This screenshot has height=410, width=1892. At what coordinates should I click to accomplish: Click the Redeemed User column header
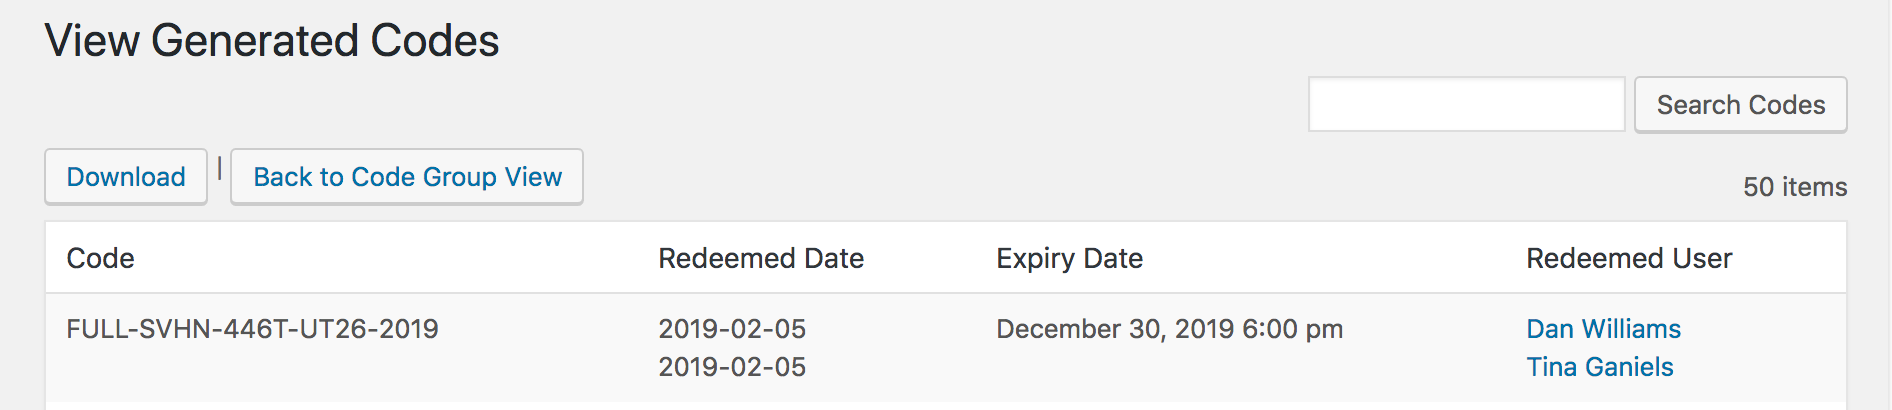(x=1629, y=258)
